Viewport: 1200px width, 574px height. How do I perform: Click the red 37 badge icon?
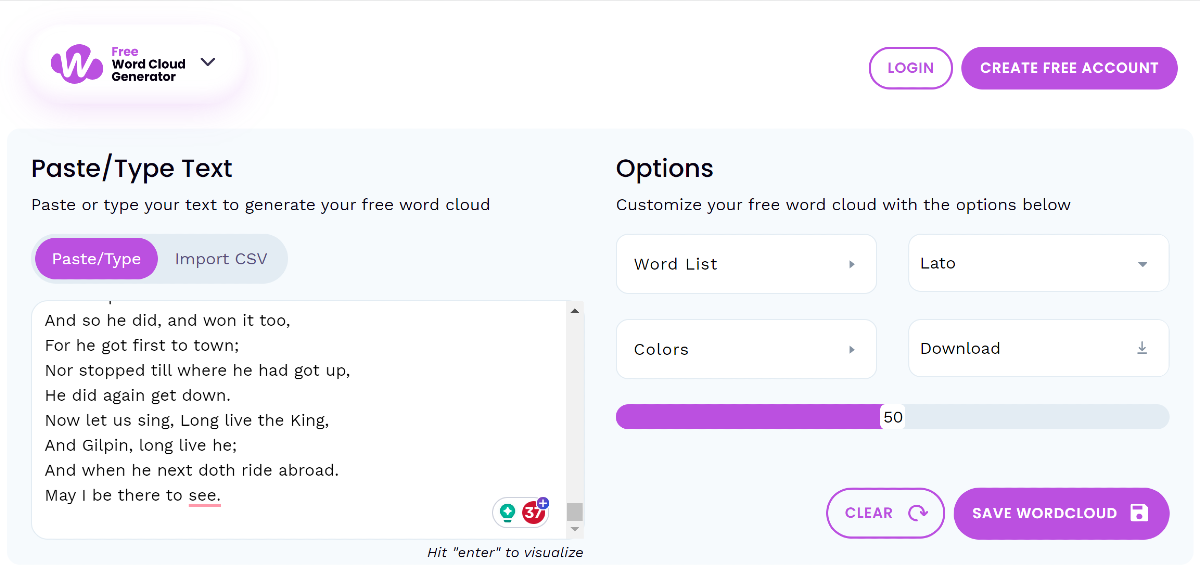pos(534,513)
